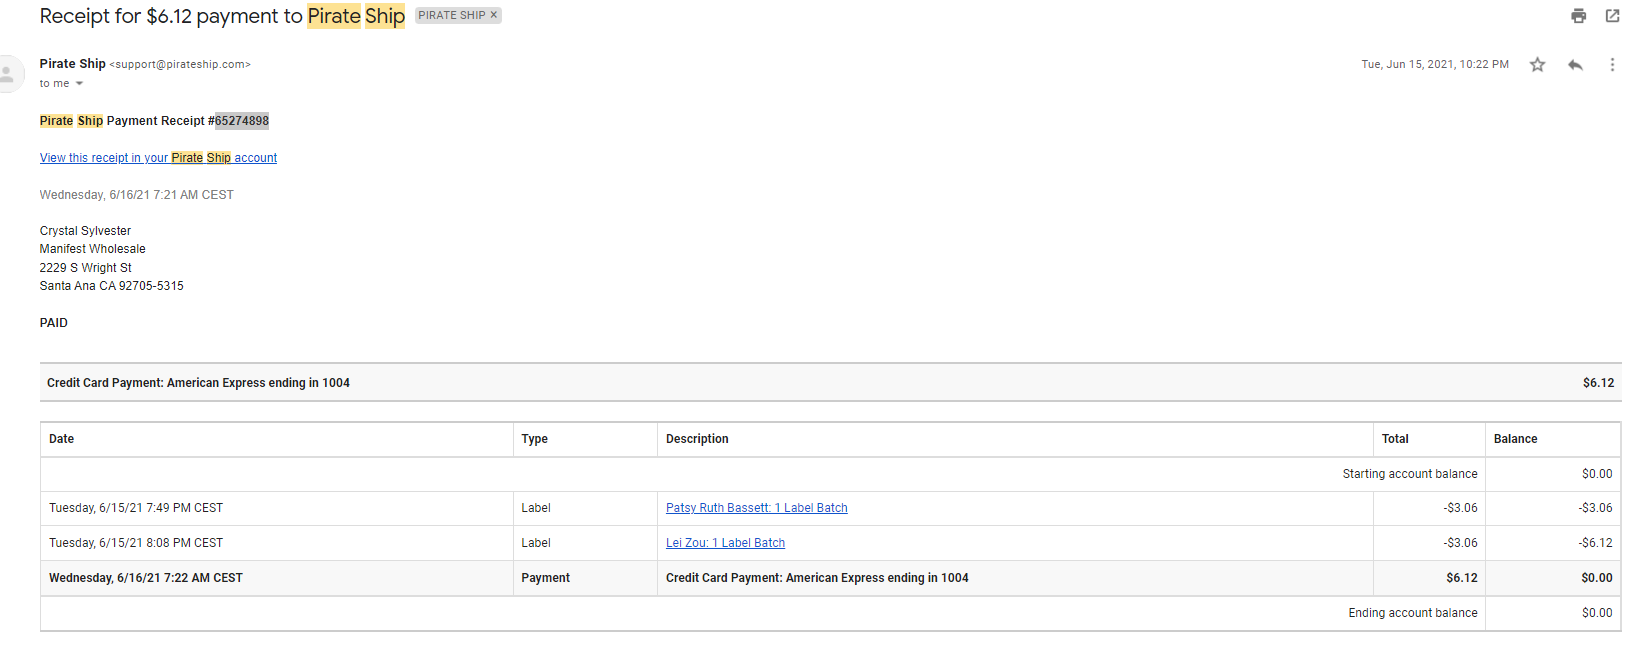The width and height of the screenshot is (1638, 666).
Task: Click -$3.06 total in Patsy Ruth Bassett row
Action: [1460, 508]
